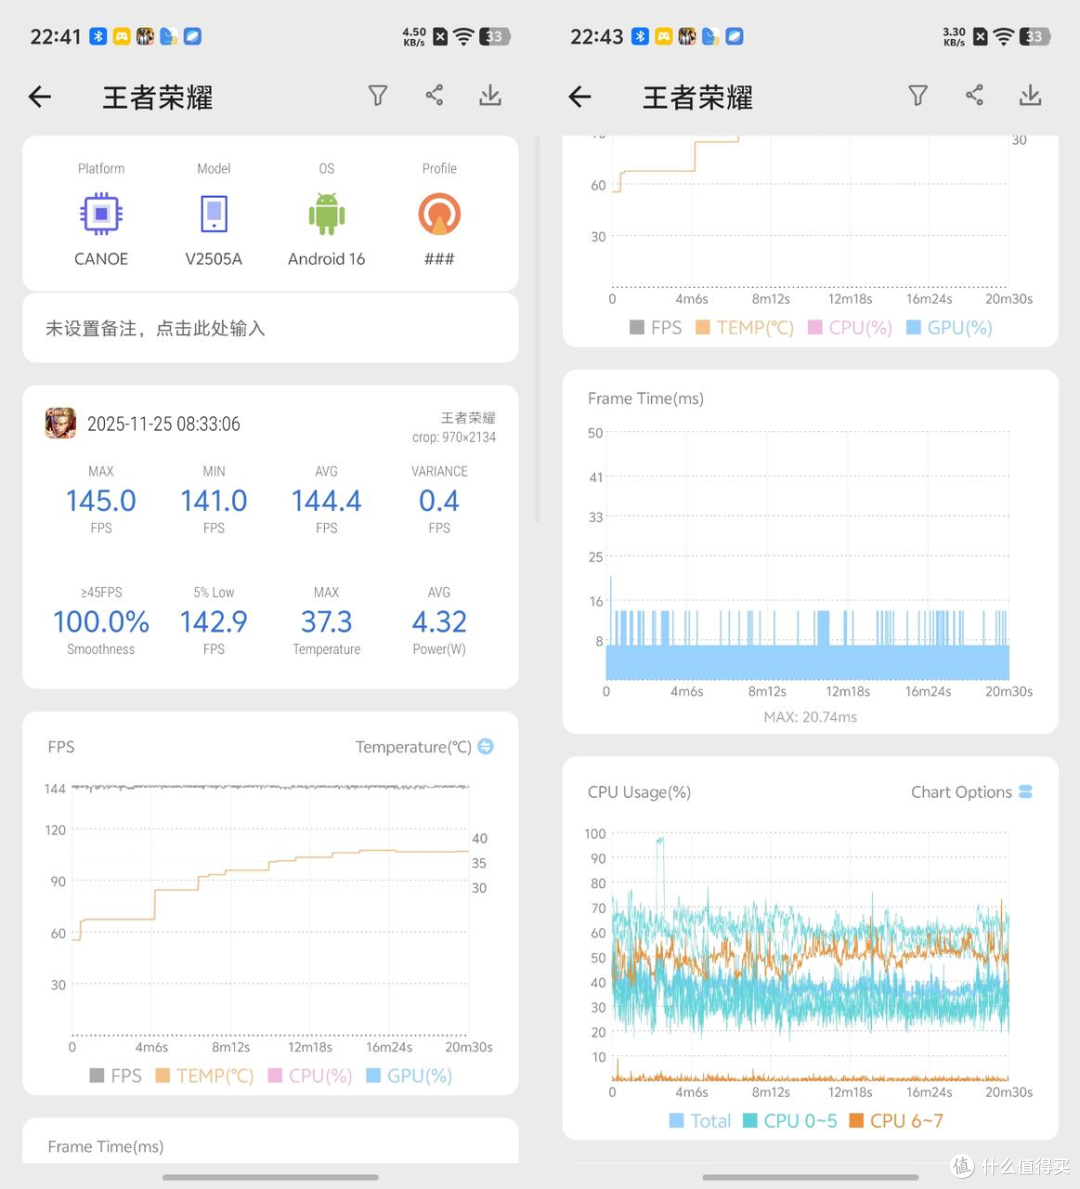Tap share icon in right screen header
This screenshot has width=1080, height=1189.
point(974,95)
